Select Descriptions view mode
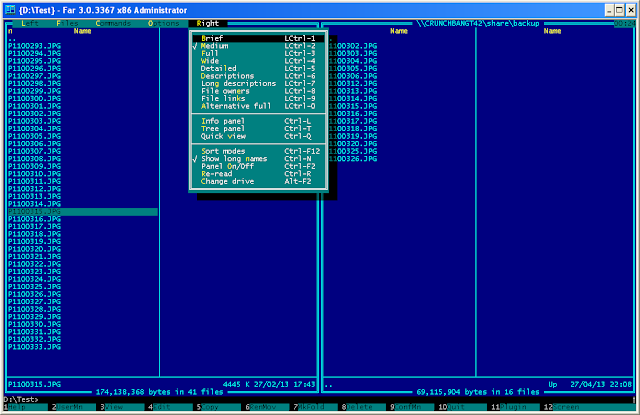This screenshot has height=415, width=640. pyautogui.click(x=258, y=76)
